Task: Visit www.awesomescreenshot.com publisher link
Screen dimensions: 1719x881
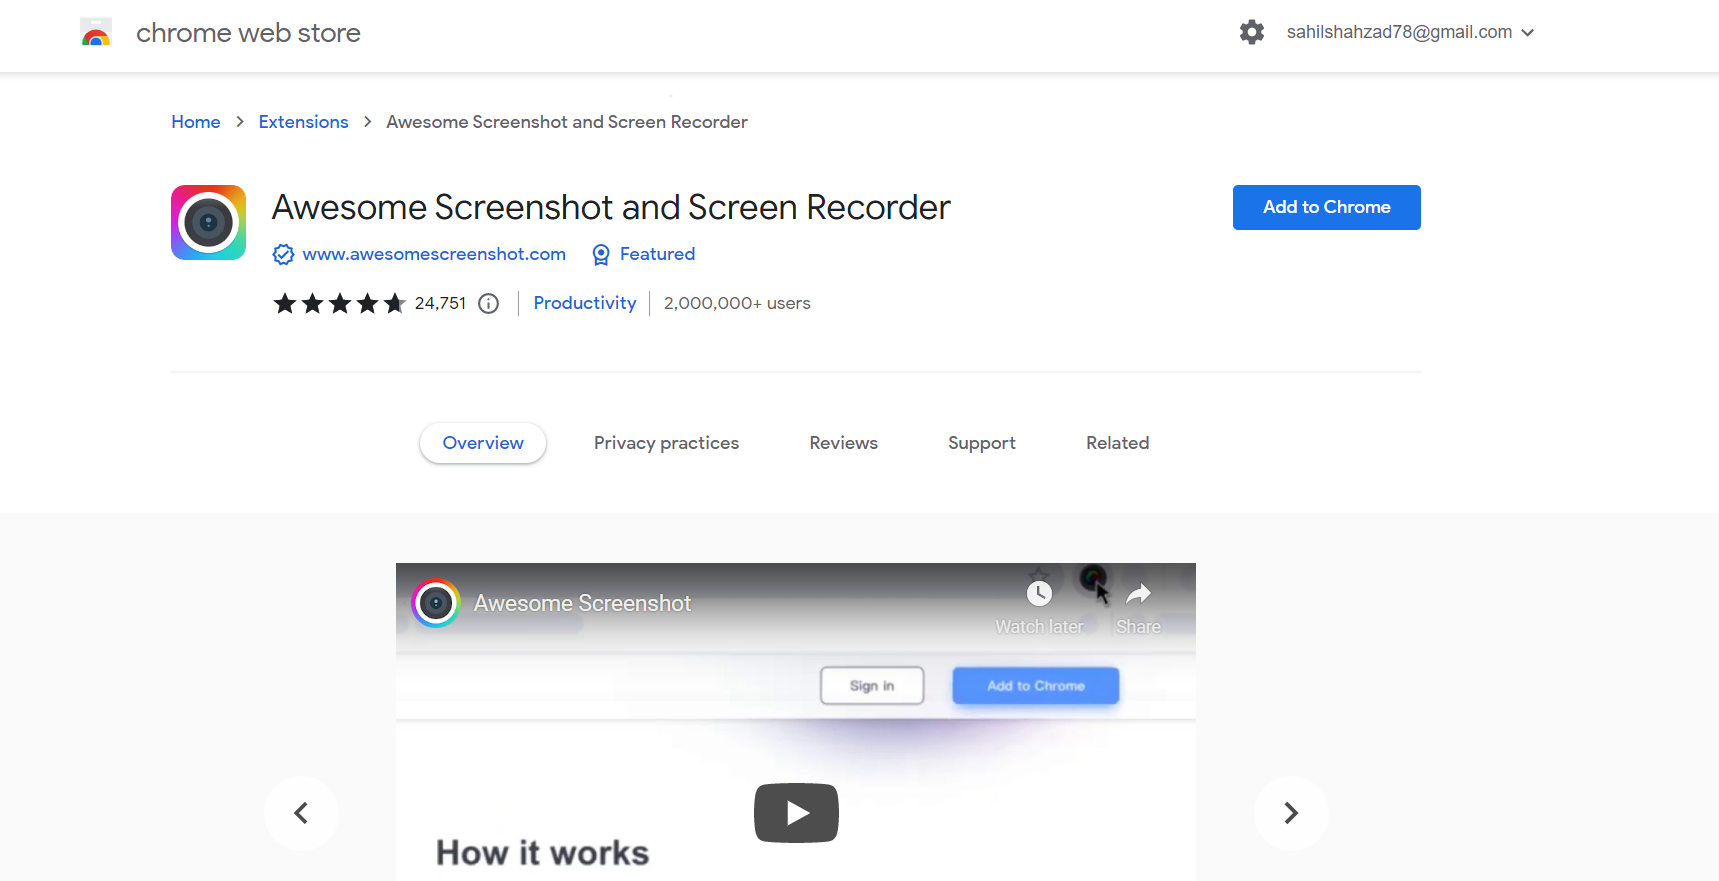Action: [x=434, y=254]
